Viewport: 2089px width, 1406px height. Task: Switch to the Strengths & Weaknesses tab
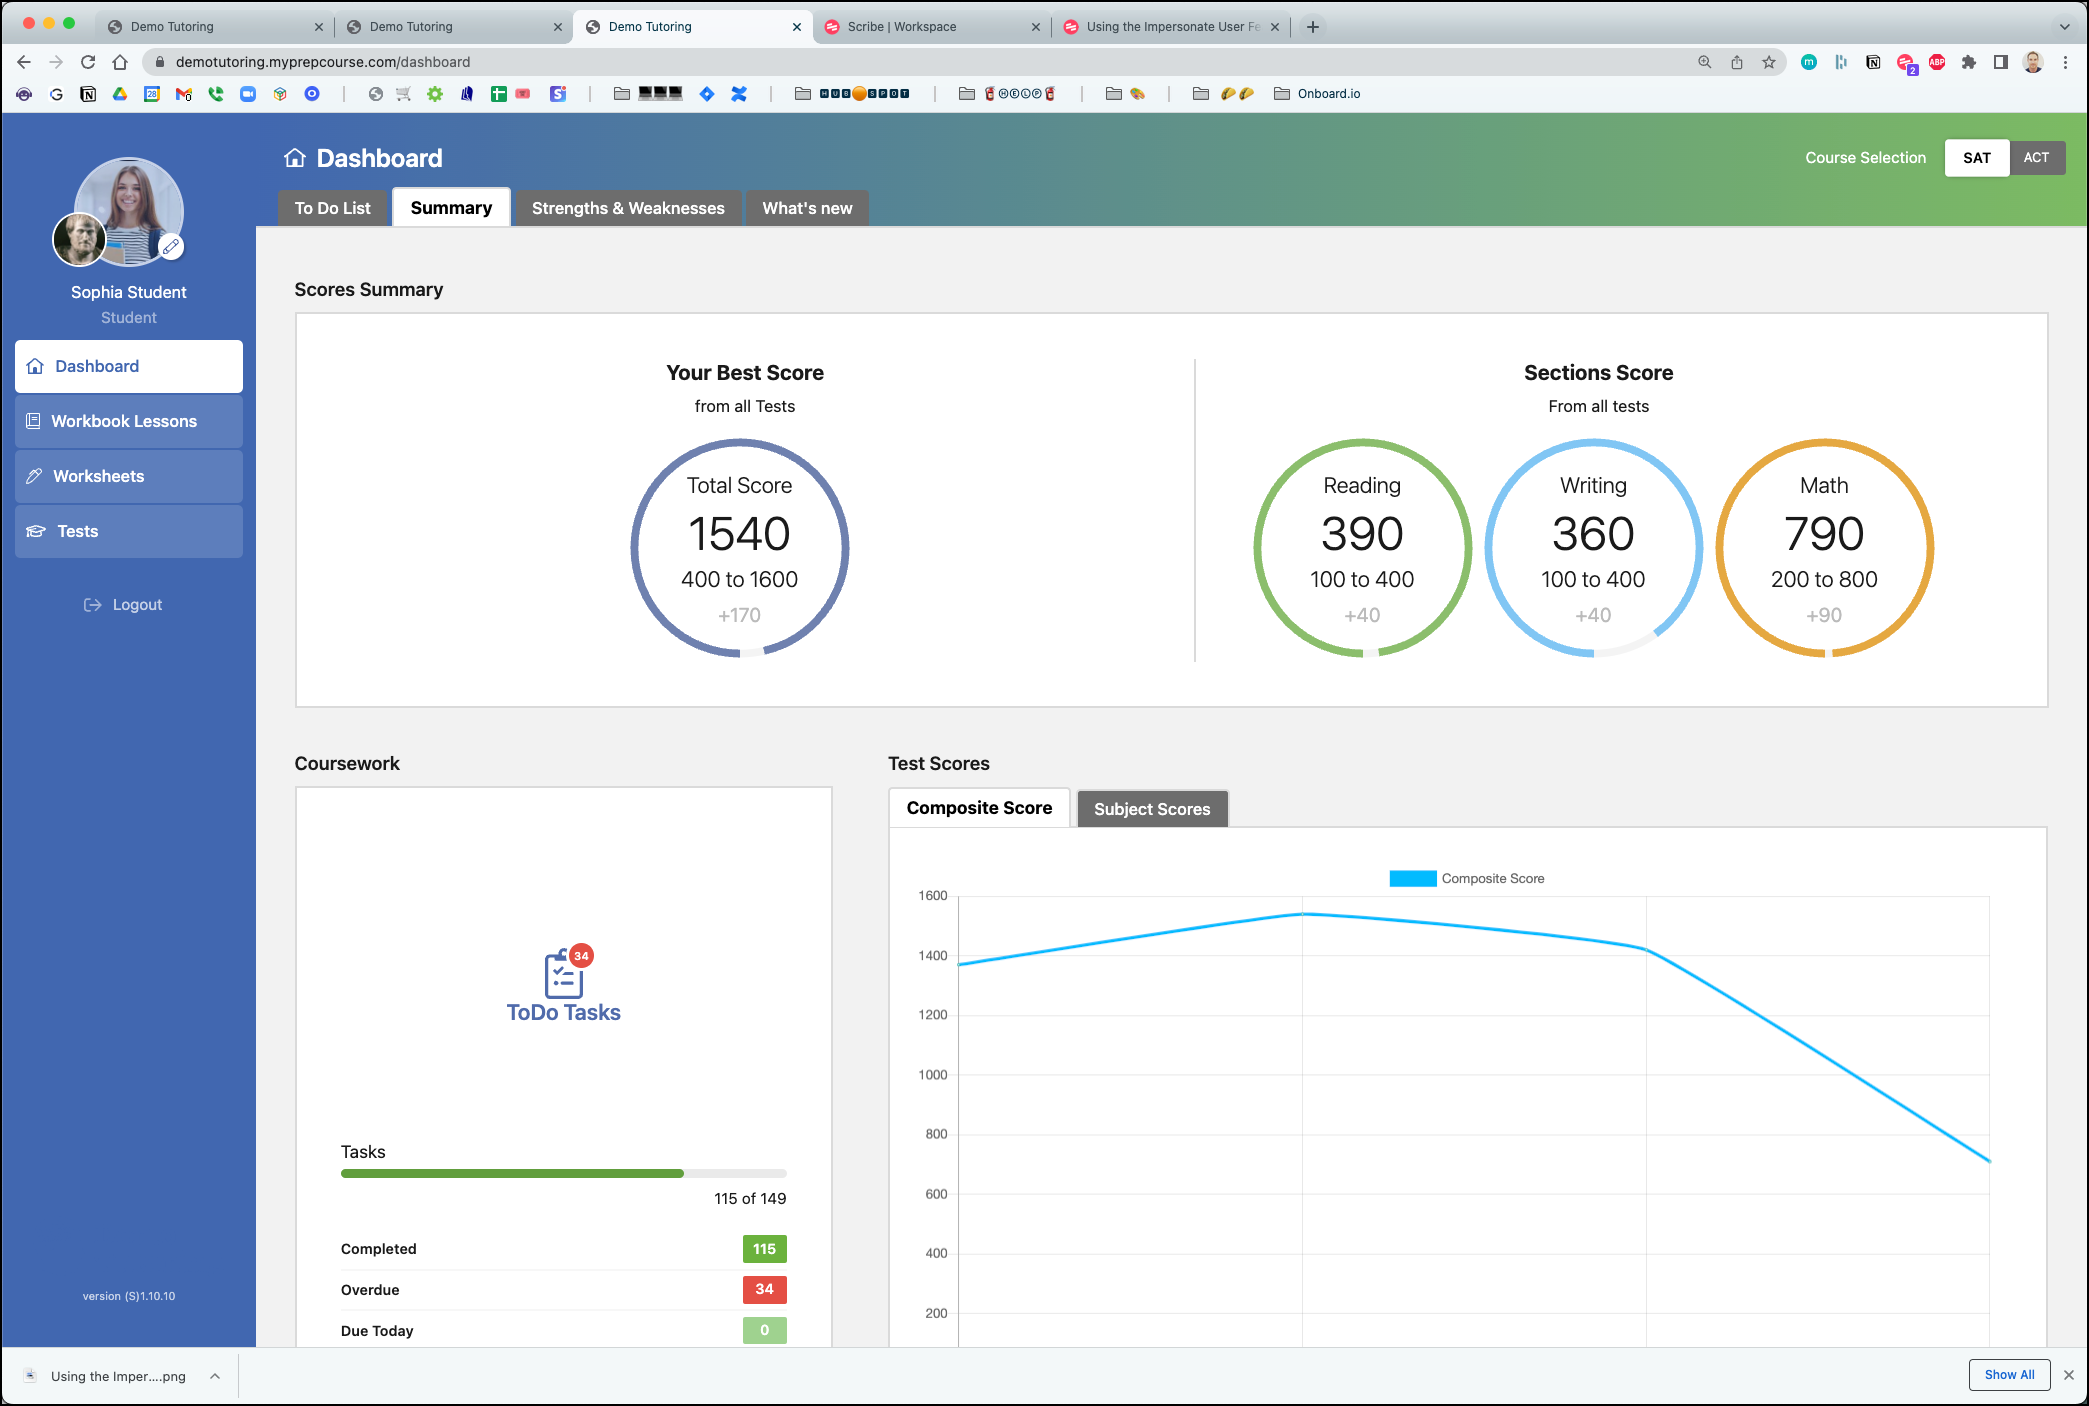(x=628, y=208)
